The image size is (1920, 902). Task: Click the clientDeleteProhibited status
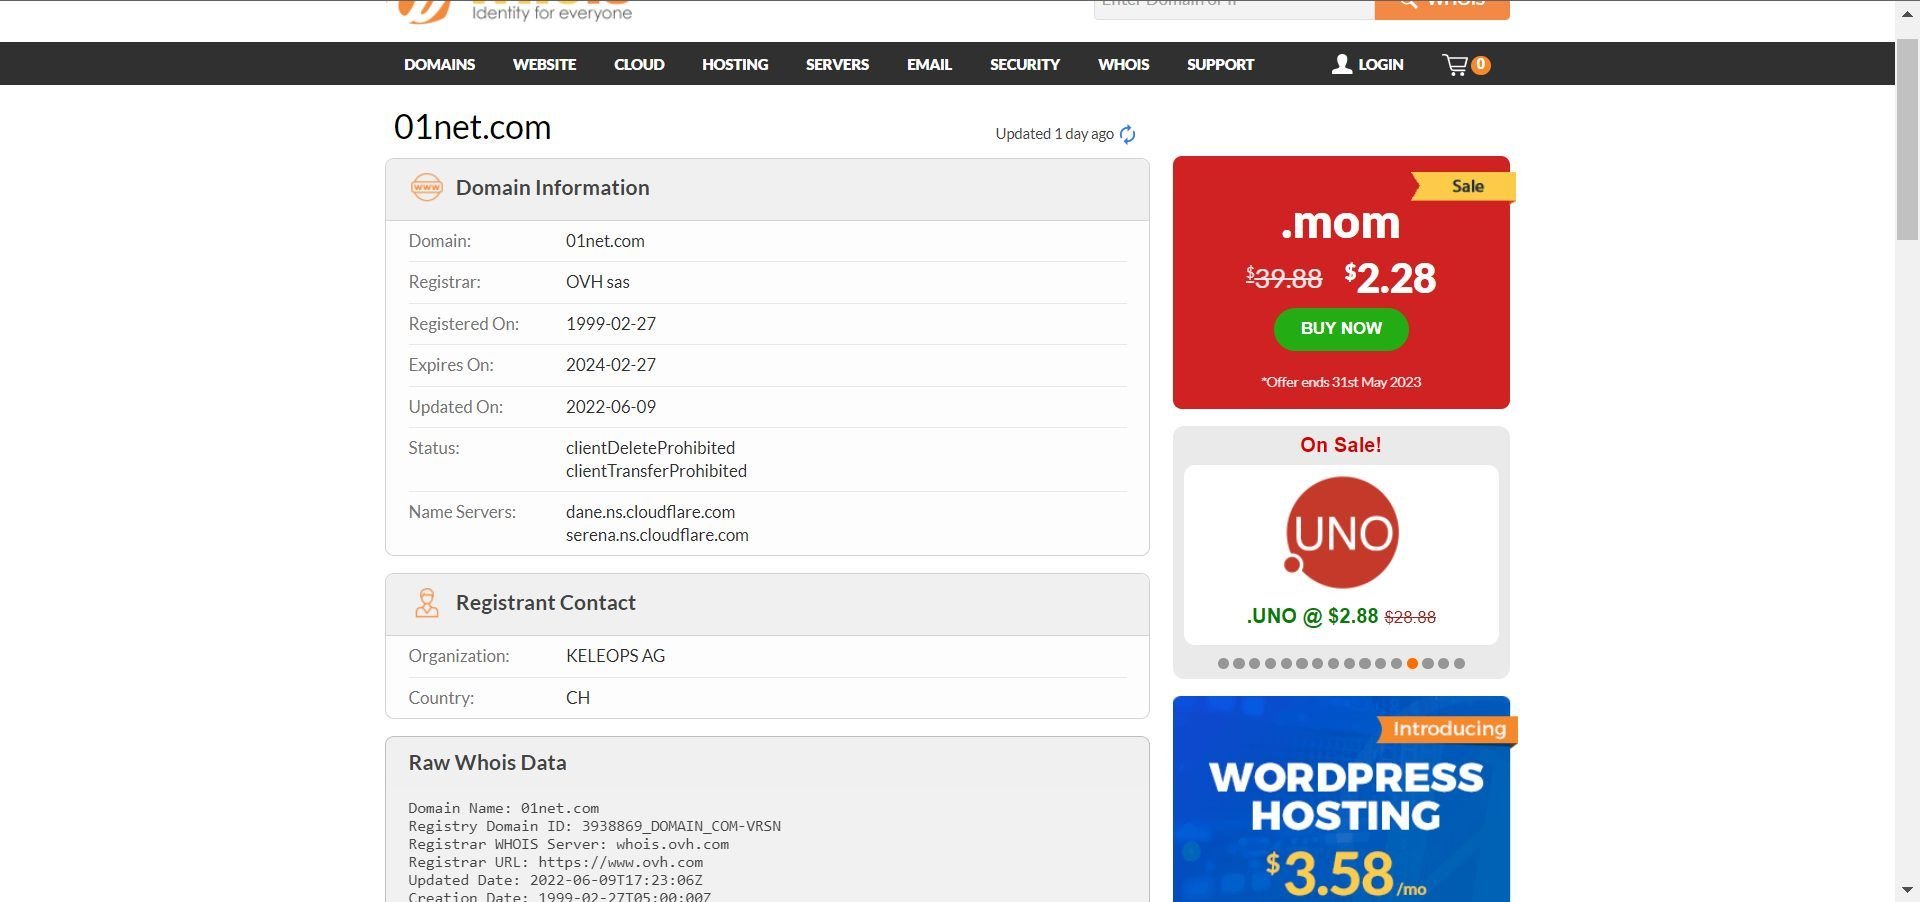tap(650, 448)
